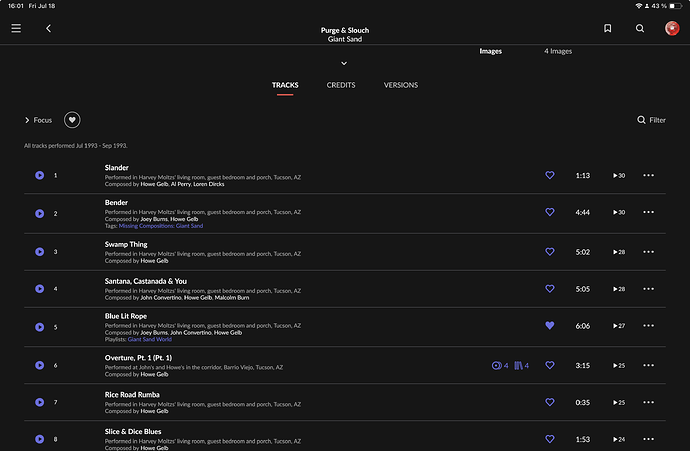690x451 pixels.
Task: Play track 8 Slice & Dice Blues
Action: coord(40,440)
